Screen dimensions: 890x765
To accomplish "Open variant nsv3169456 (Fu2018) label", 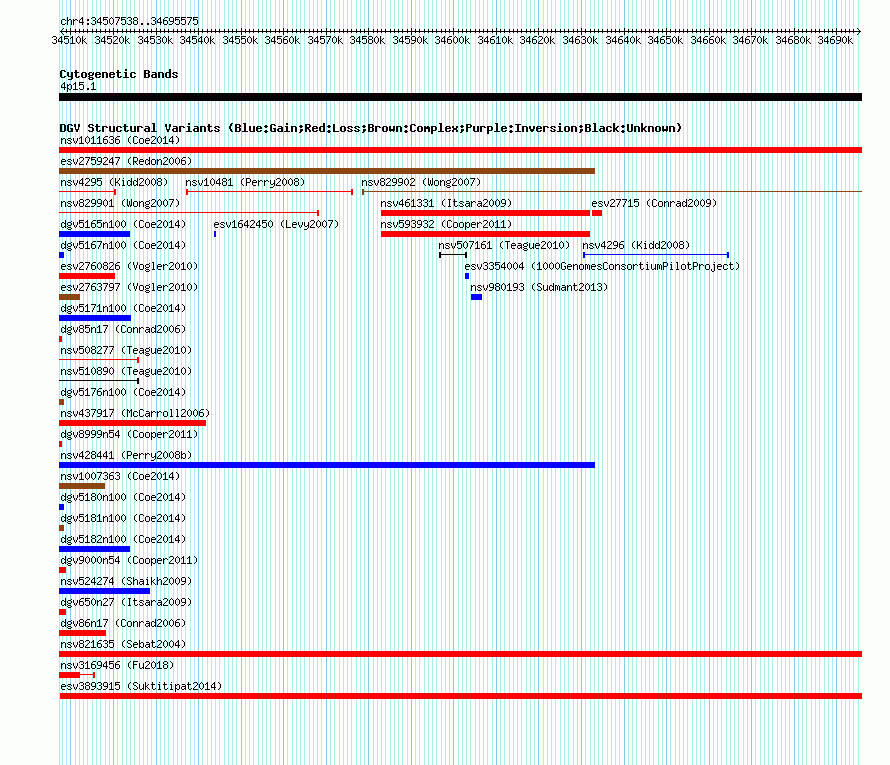I will 117,665.
